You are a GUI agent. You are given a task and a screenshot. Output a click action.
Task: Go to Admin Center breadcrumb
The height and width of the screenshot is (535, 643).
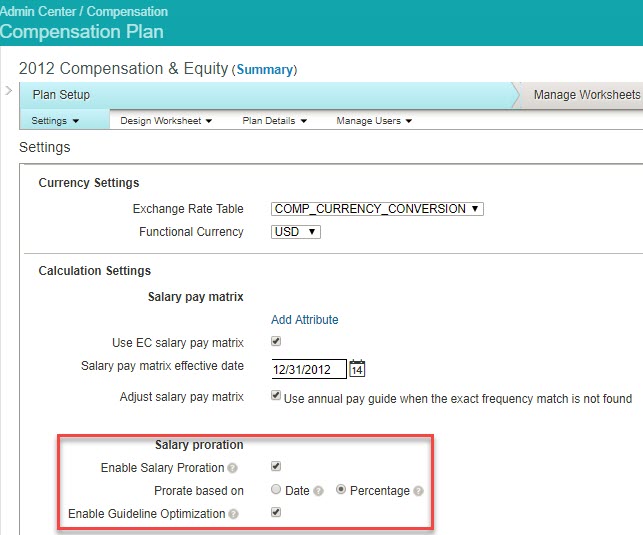pyautogui.click(x=38, y=11)
